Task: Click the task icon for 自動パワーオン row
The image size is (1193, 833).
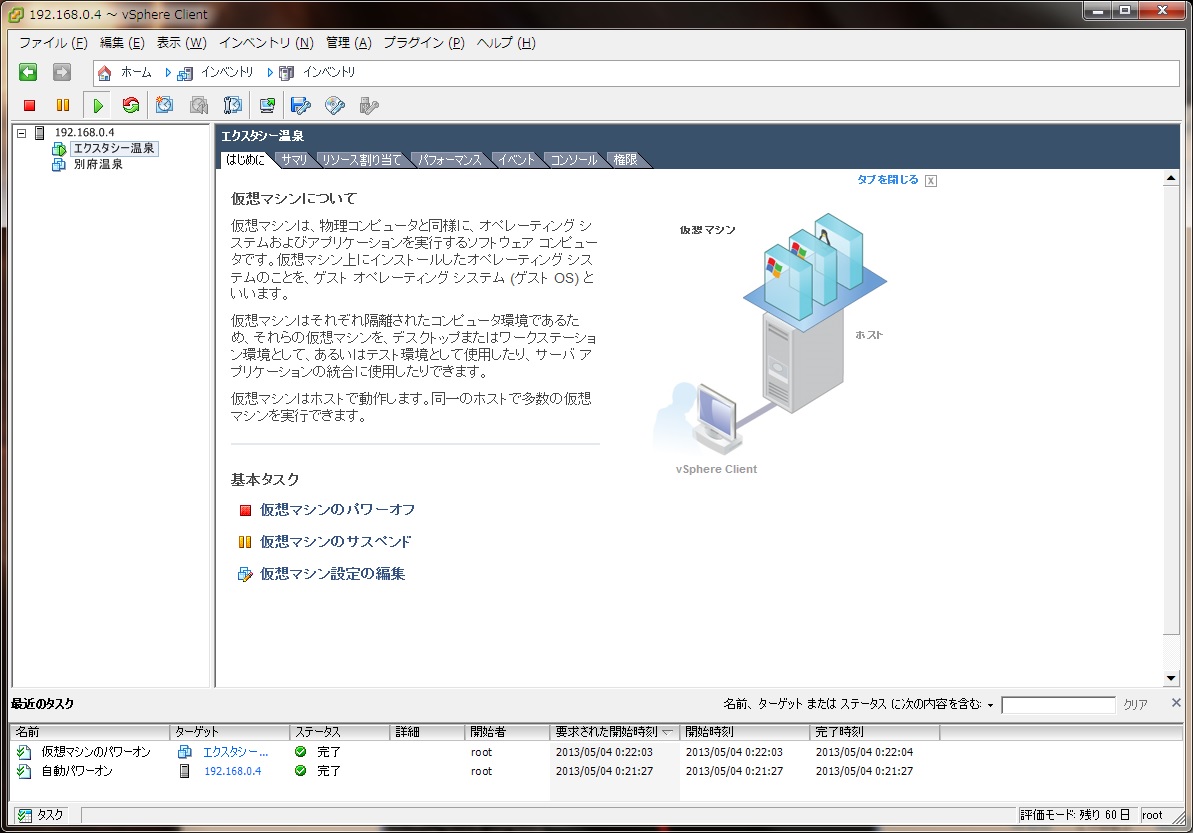Action: (x=24, y=771)
